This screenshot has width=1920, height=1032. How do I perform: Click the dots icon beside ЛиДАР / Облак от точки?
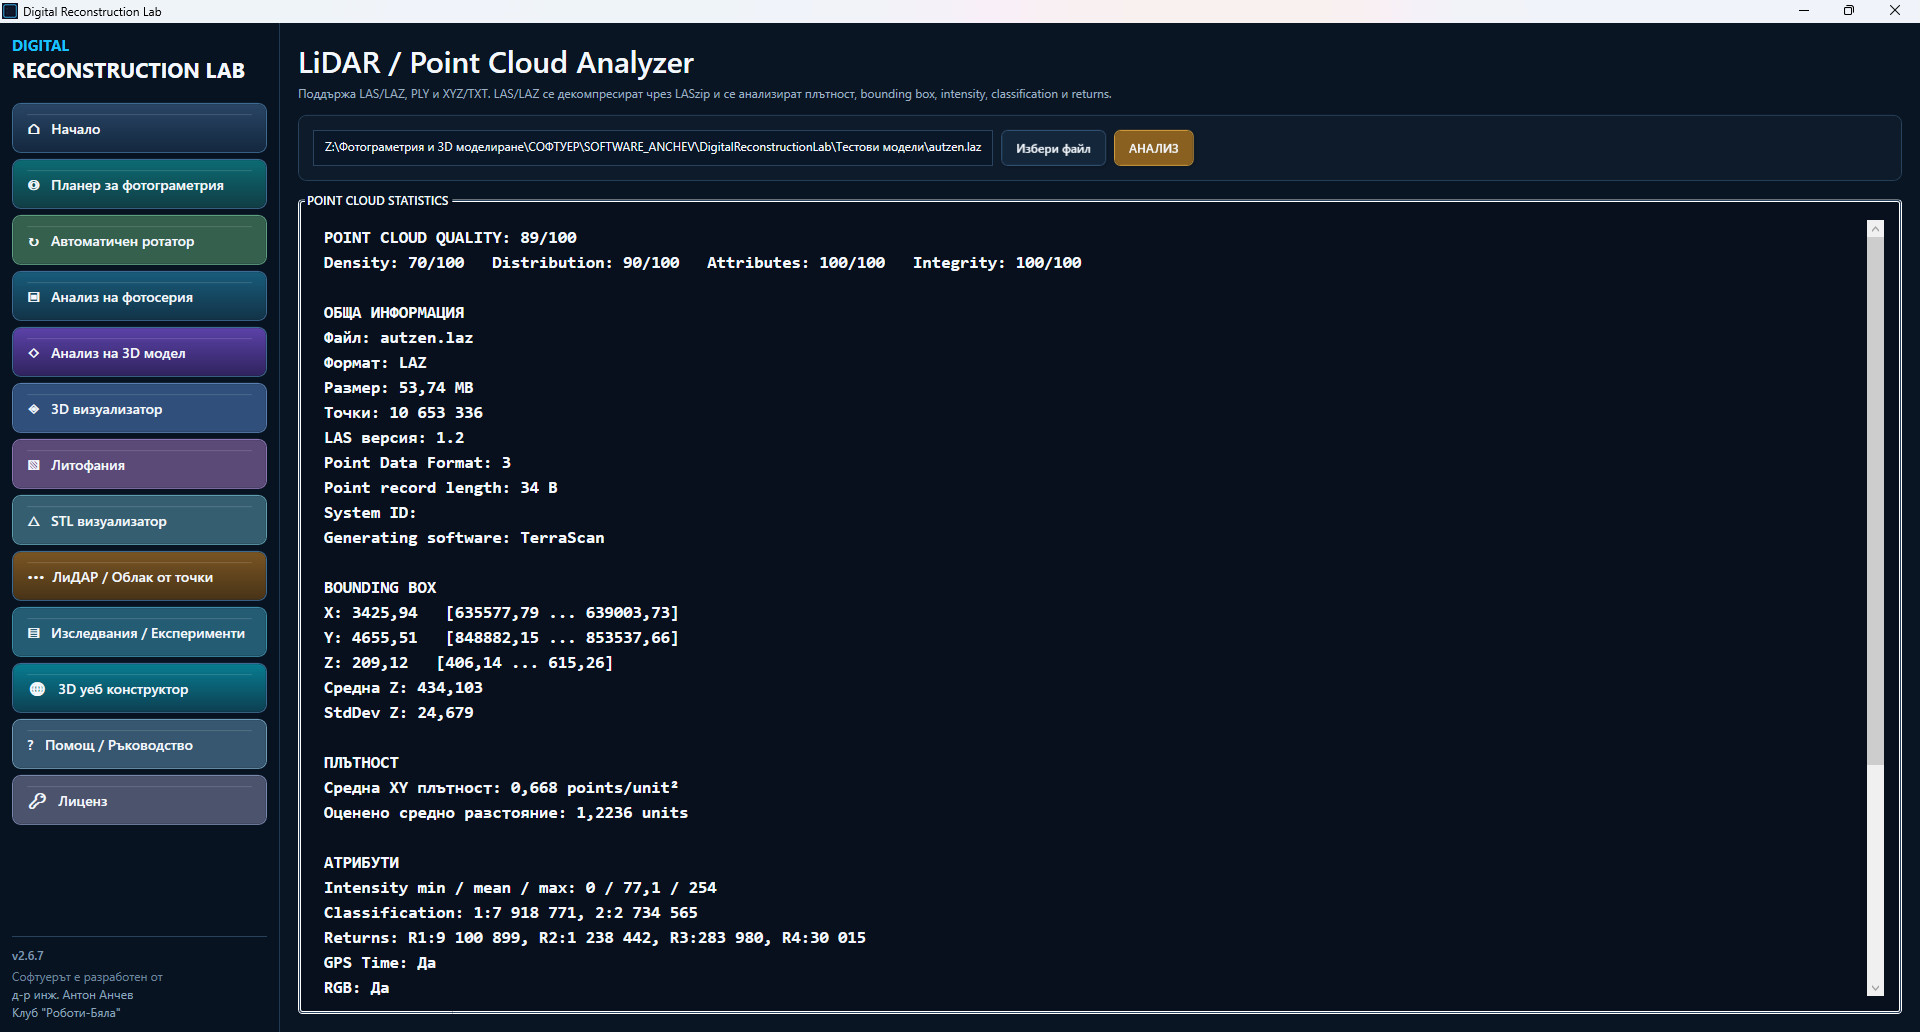tap(36, 577)
